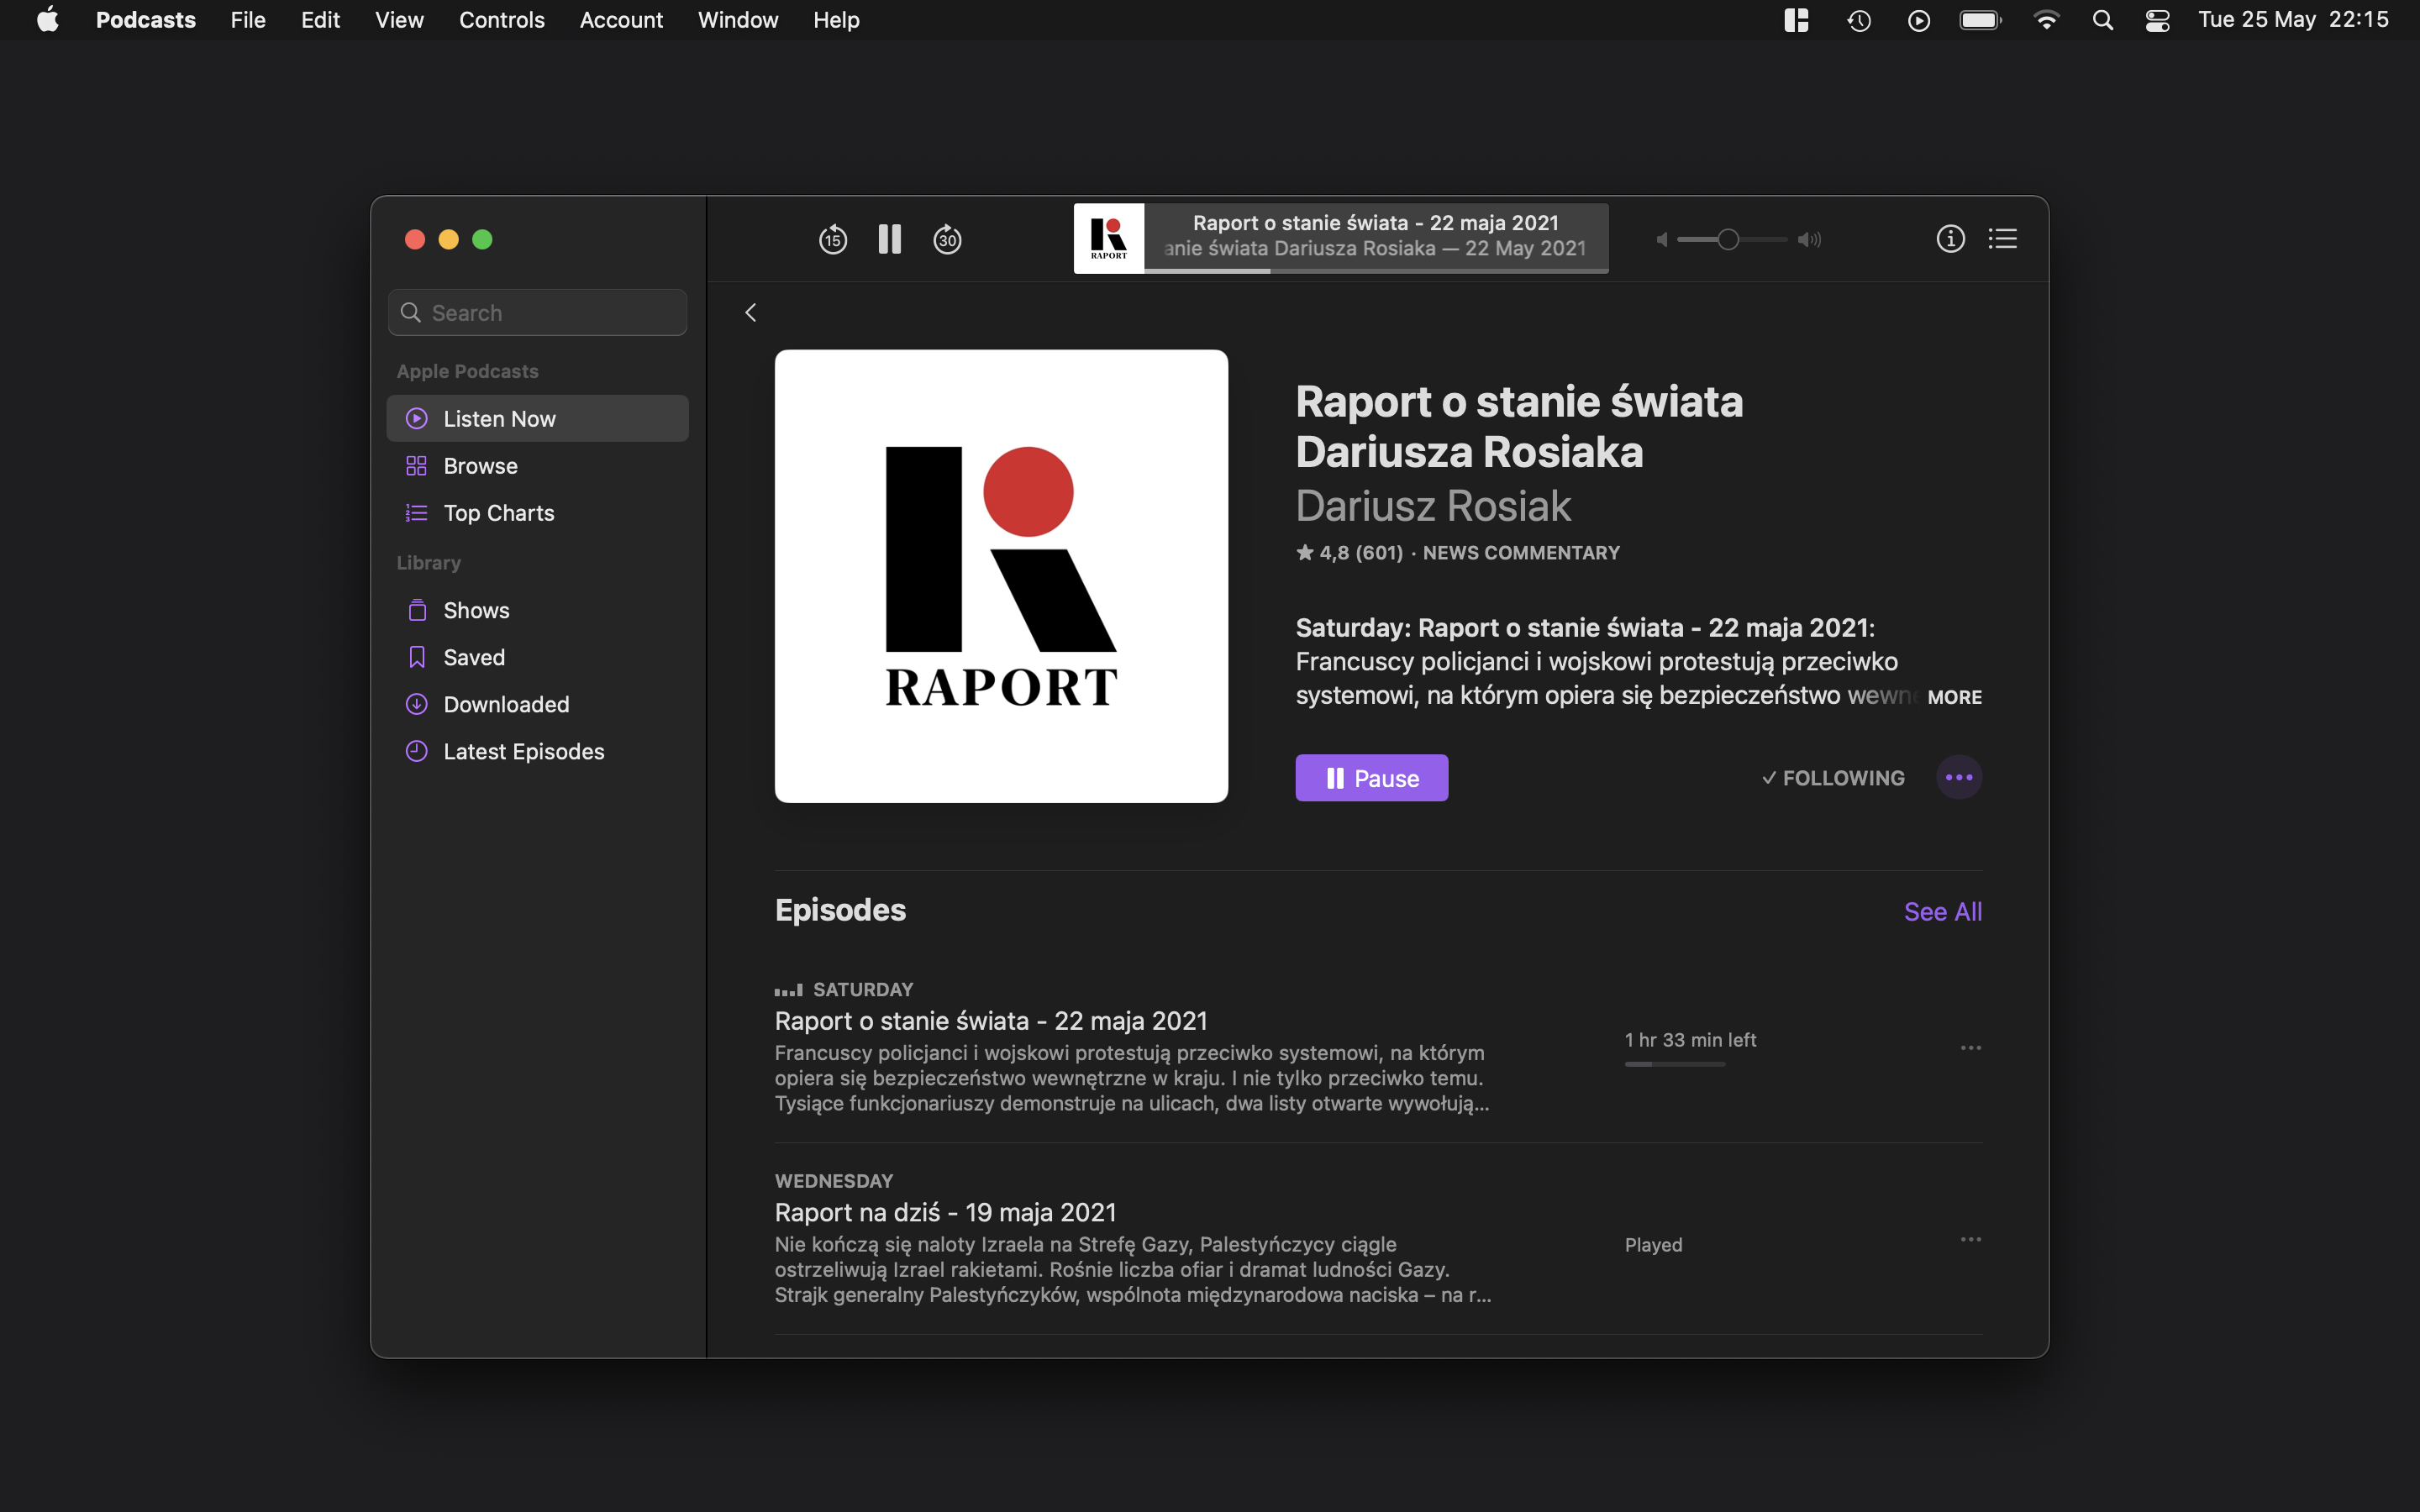
Task: Click the purple Pause button
Action: point(1371,778)
